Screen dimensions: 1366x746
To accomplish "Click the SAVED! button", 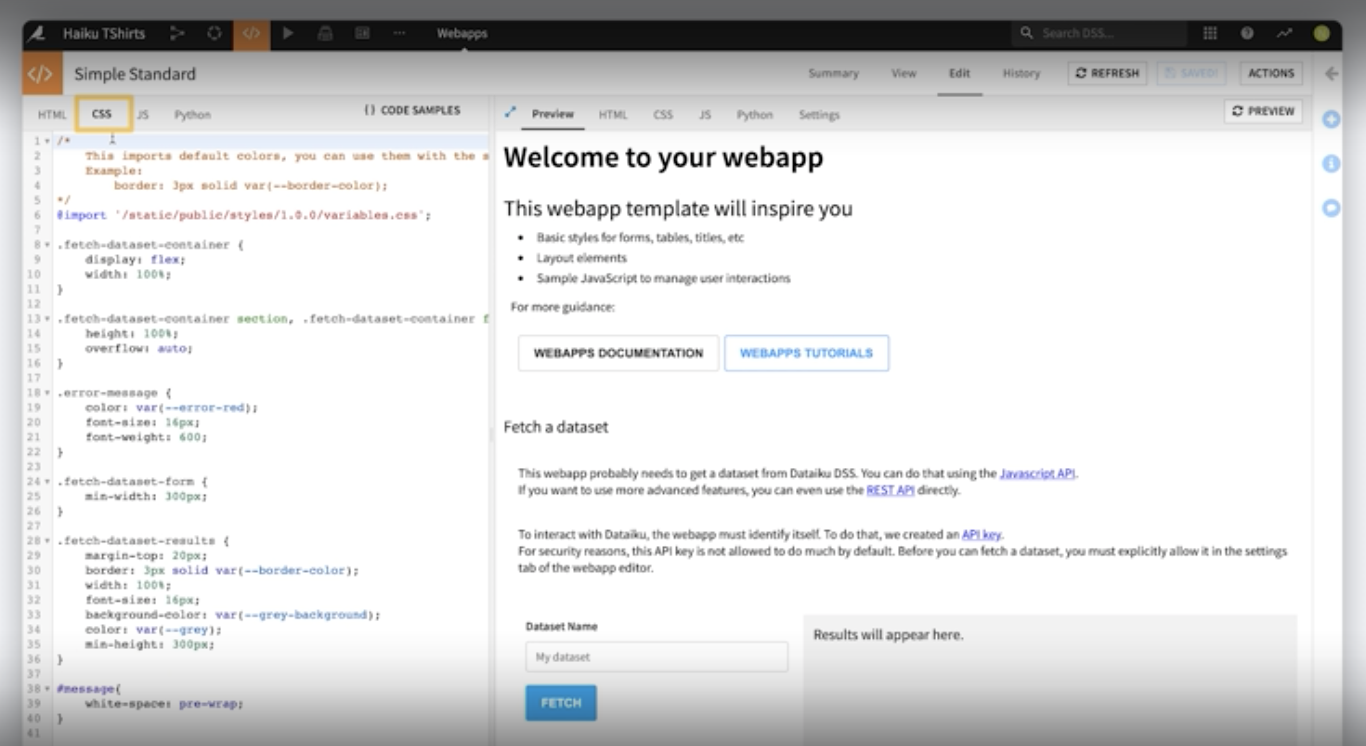I will [1193, 73].
